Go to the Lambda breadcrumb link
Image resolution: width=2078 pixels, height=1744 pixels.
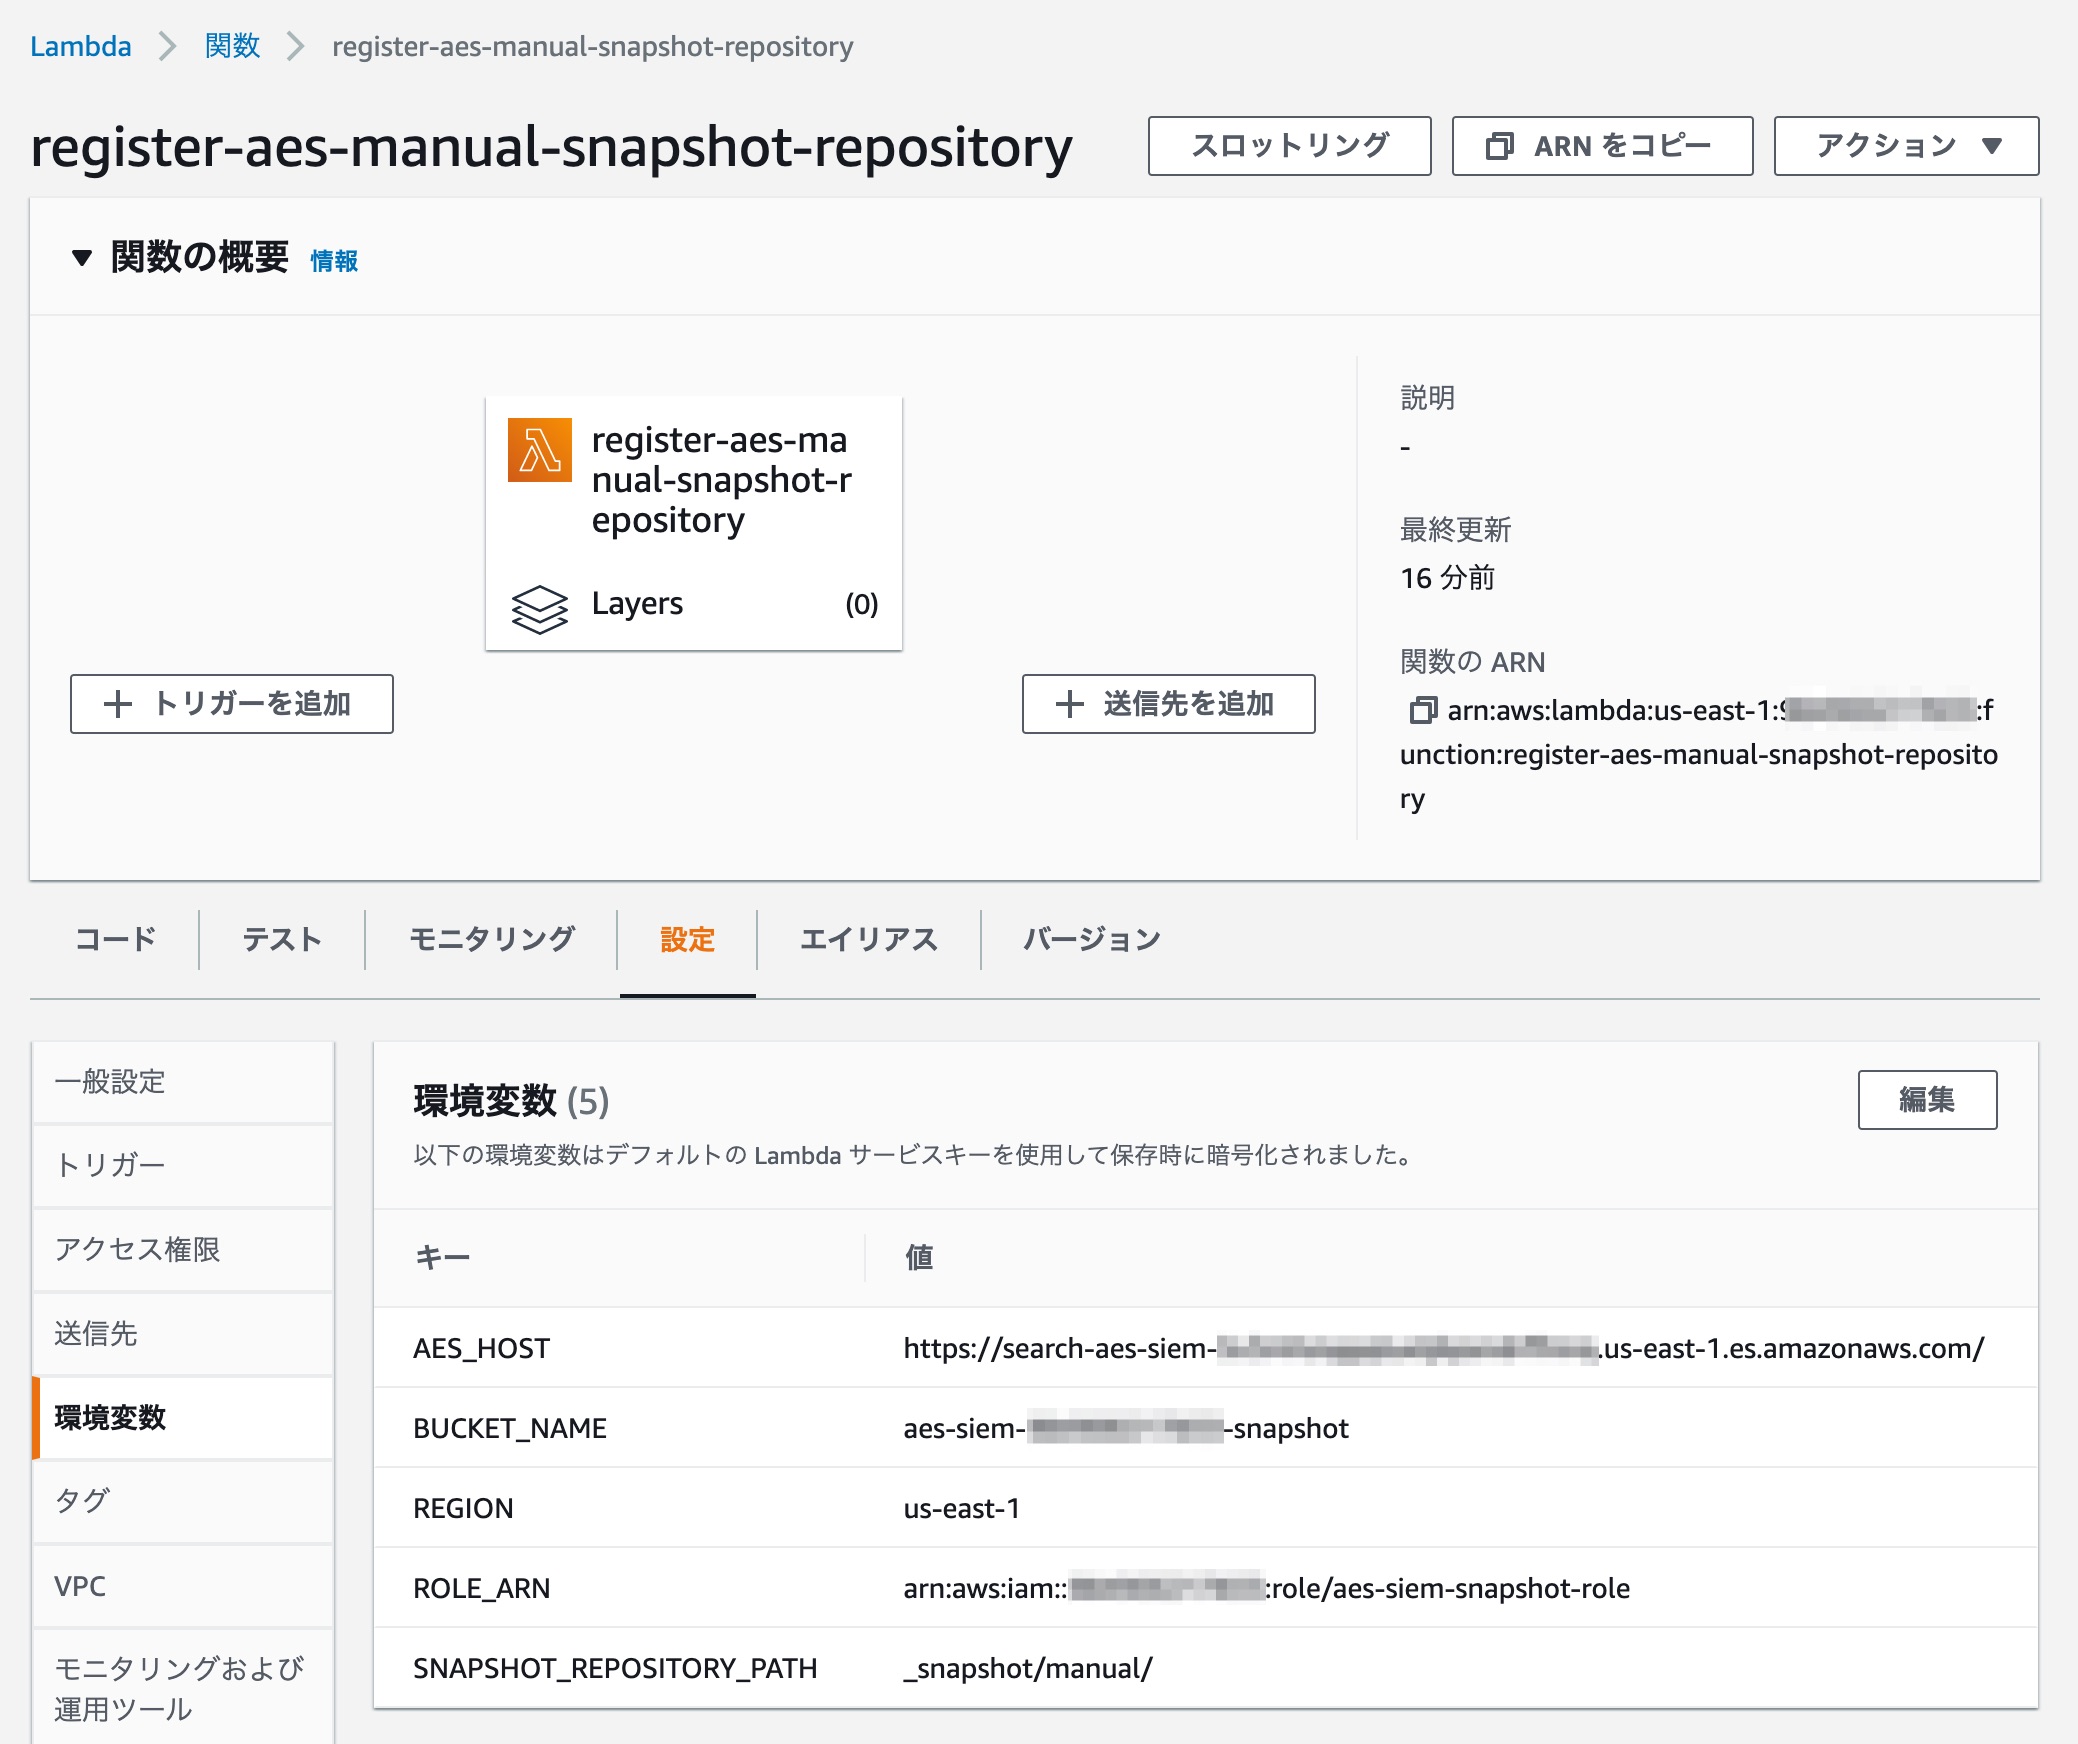tap(81, 46)
